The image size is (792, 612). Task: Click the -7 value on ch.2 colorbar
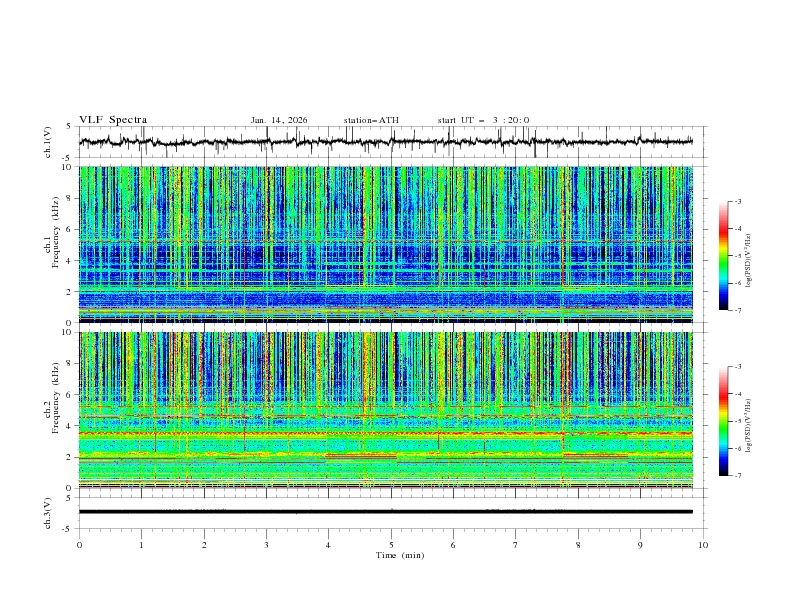pyautogui.click(x=737, y=476)
